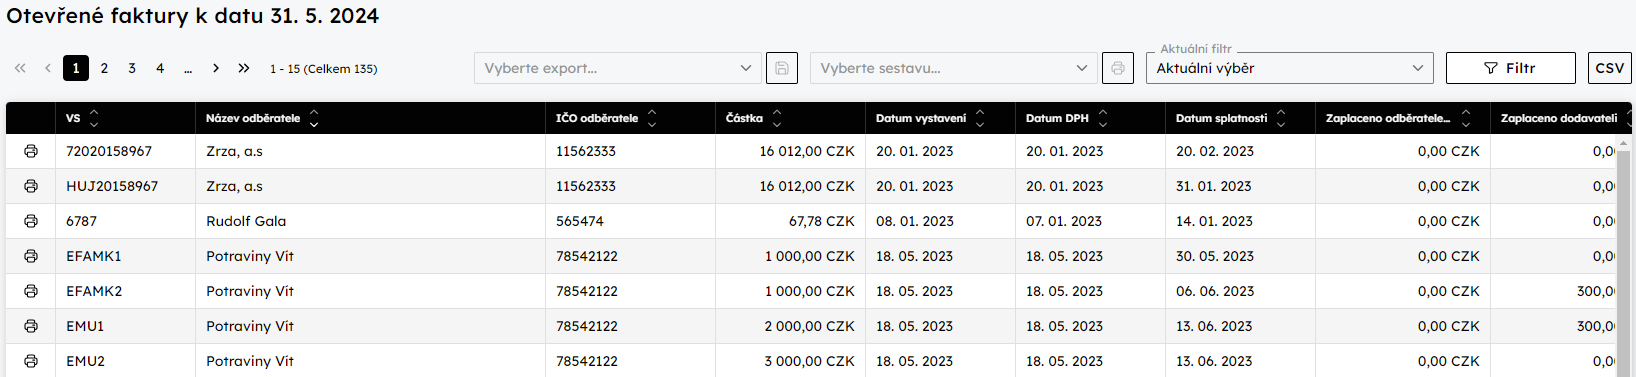Click the page count text 1 - 15 (Celkem 135)

[x=324, y=69]
